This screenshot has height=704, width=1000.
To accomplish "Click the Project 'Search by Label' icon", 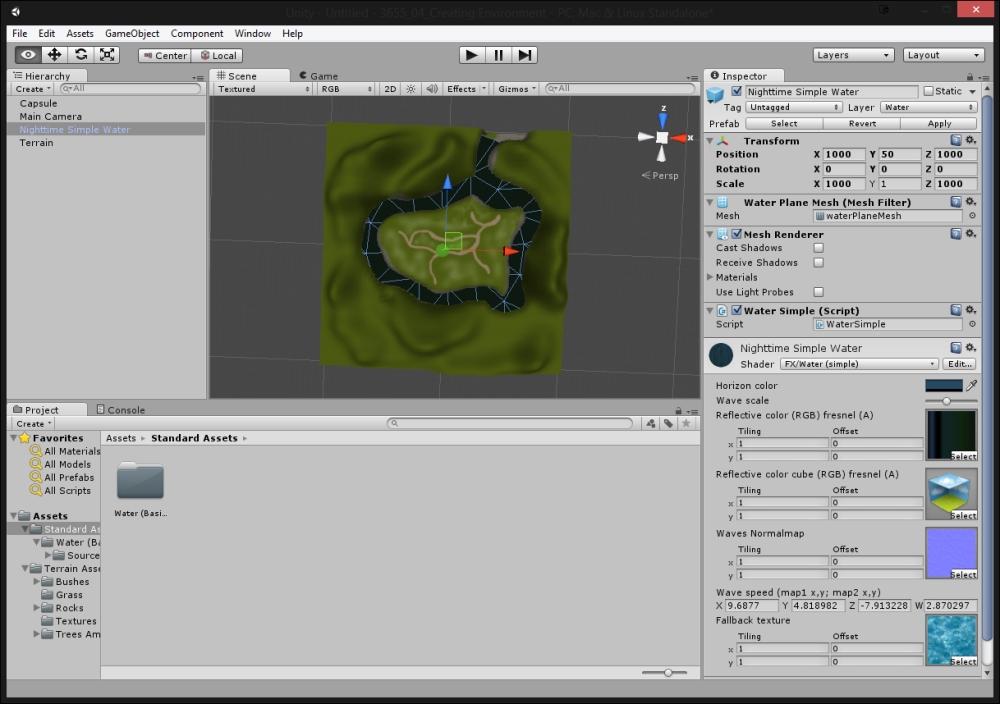I will 668,423.
